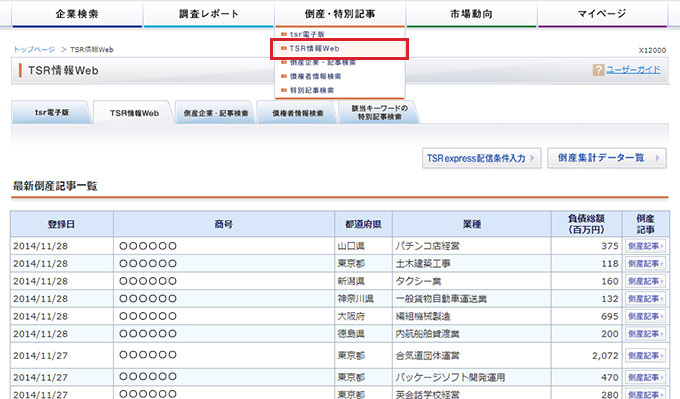
Task: Click the TSRexpress配信条件入力 button
Action: (x=481, y=158)
